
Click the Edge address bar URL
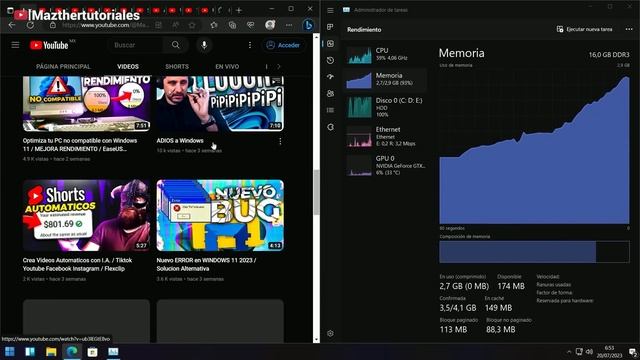(105, 25)
